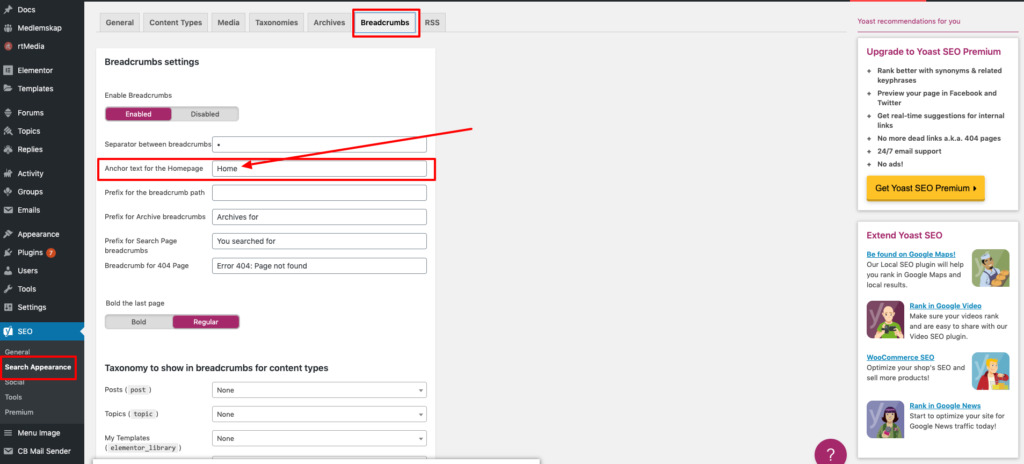Viewport: 1024px width, 464px height.
Task: Click the Settings sidebar icon
Action: click(x=8, y=307)
